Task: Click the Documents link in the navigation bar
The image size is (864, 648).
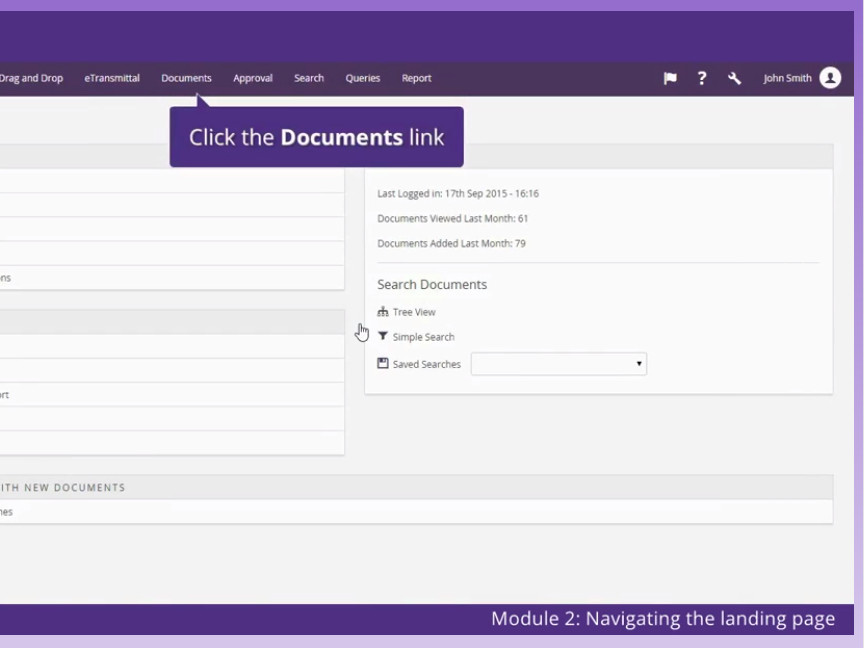Action: [x=186, y=78]
